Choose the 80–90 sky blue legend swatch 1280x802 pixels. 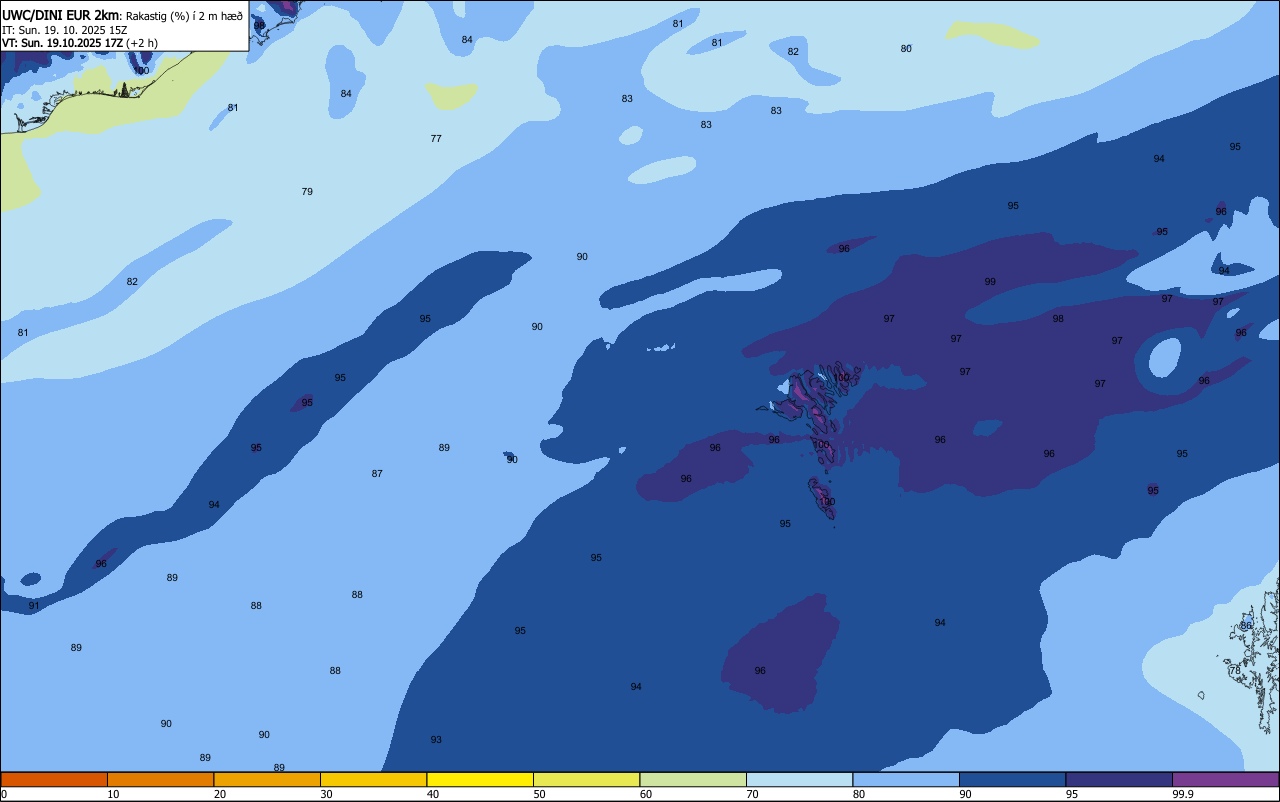coord(906,779)
